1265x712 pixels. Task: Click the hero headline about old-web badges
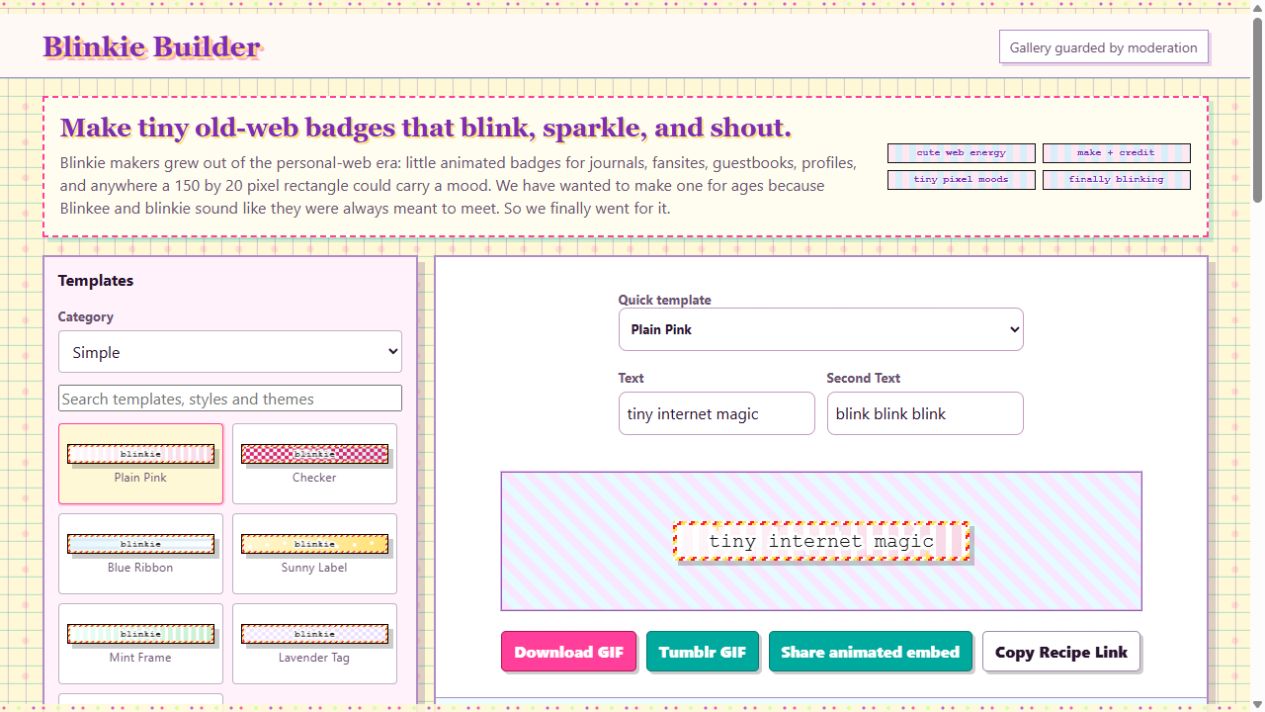[426, 128]
